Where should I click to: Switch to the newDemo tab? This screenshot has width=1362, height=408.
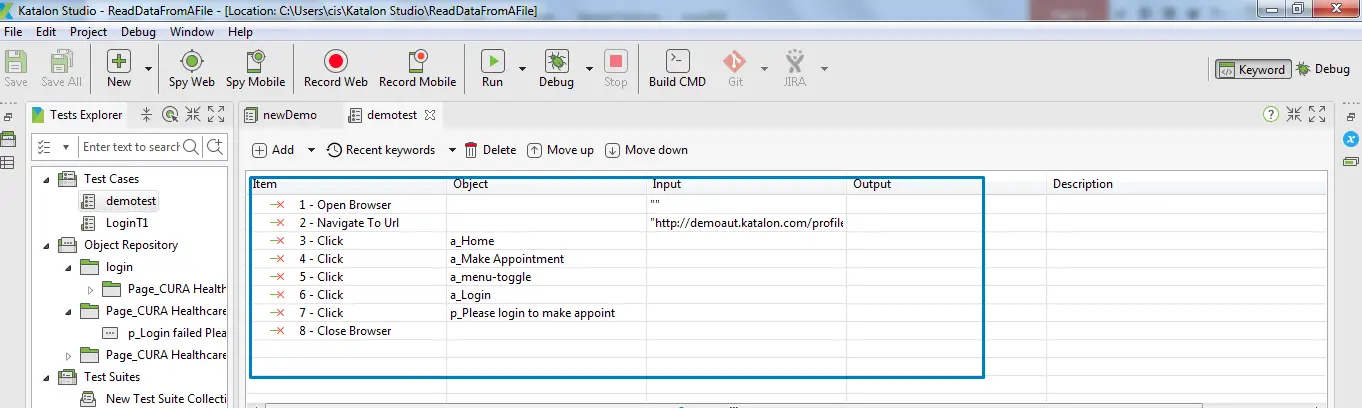tap(281, 115)
